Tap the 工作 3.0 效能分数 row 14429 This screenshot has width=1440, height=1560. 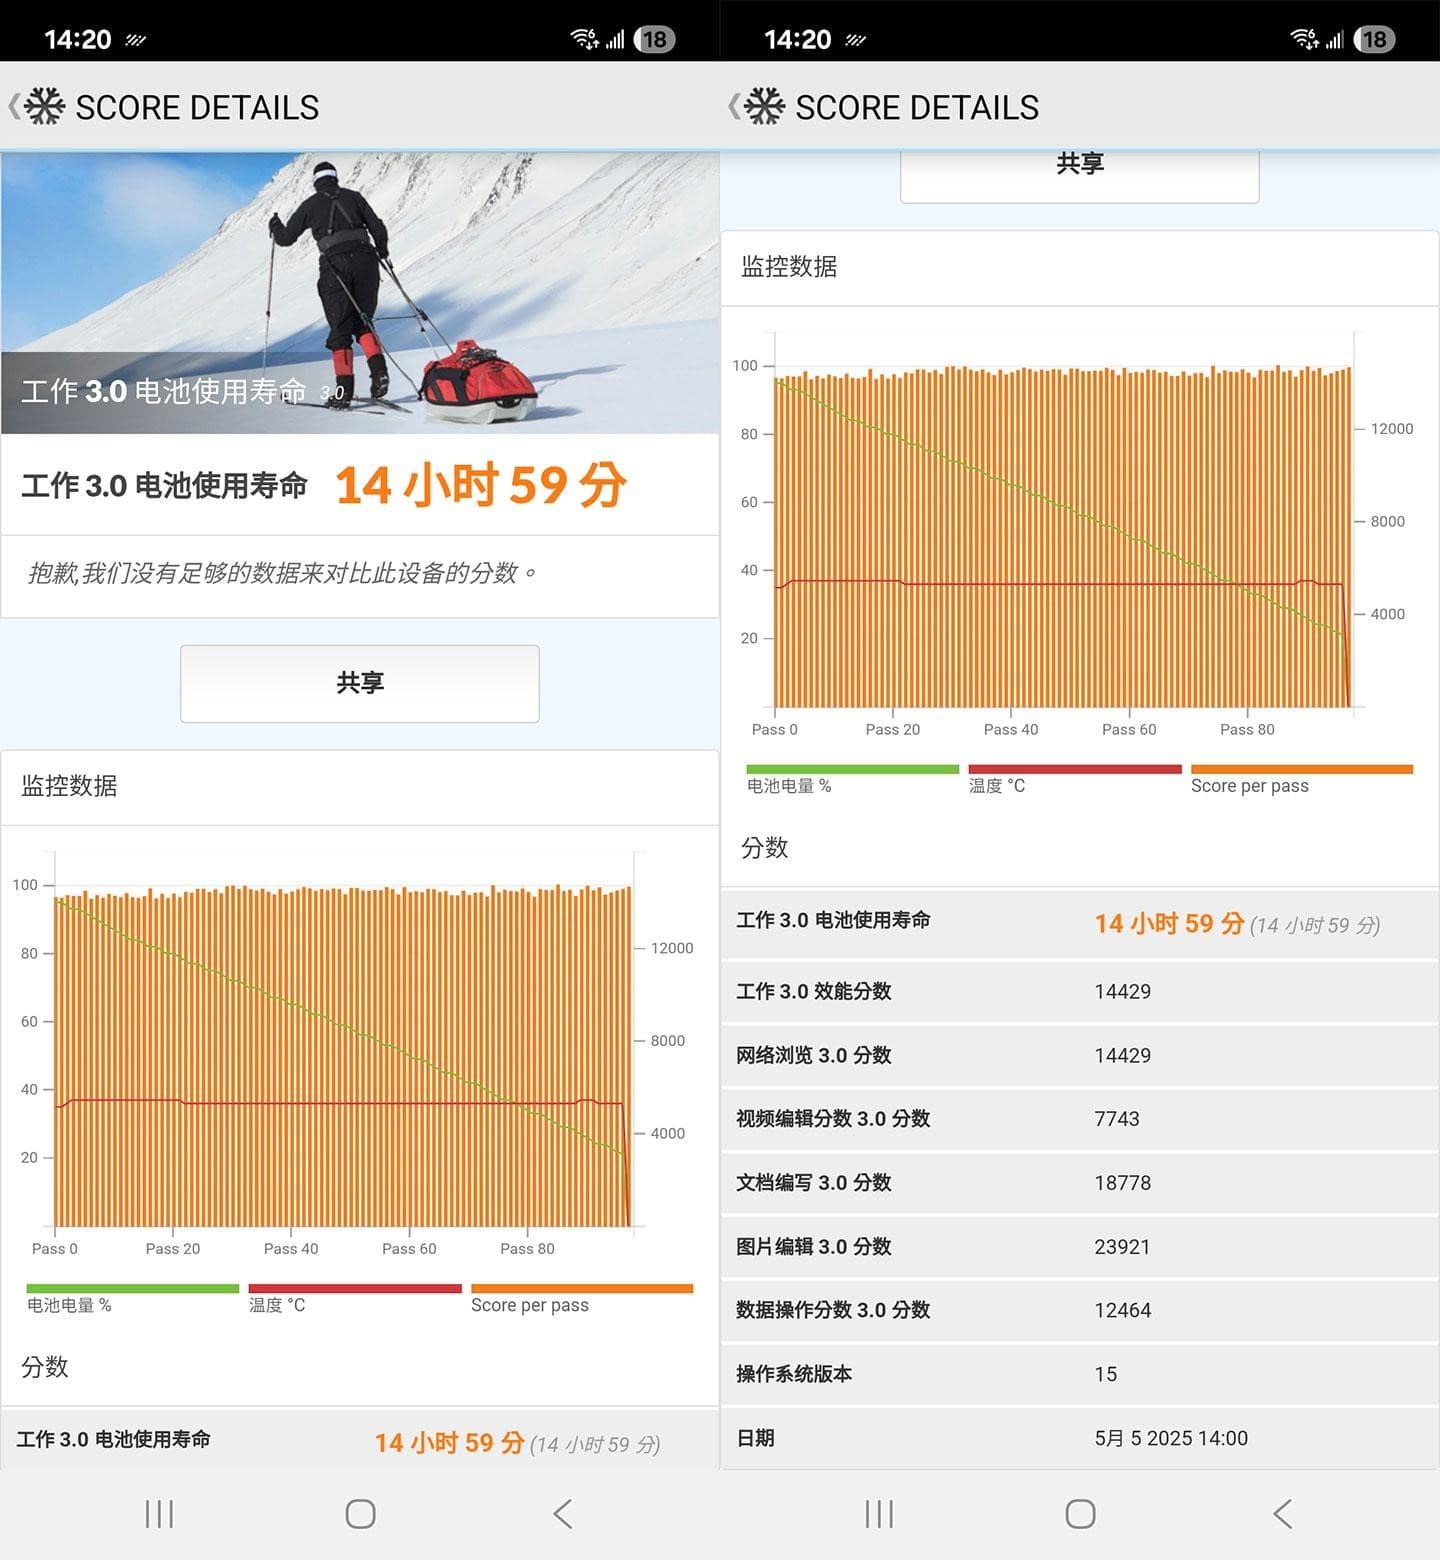tap(1080, 992)
